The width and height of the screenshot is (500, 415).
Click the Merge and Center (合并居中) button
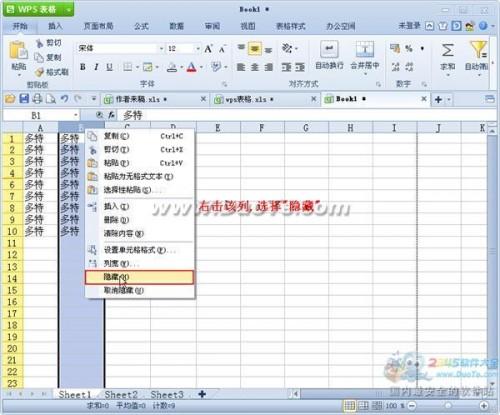[x=365, y=57]
